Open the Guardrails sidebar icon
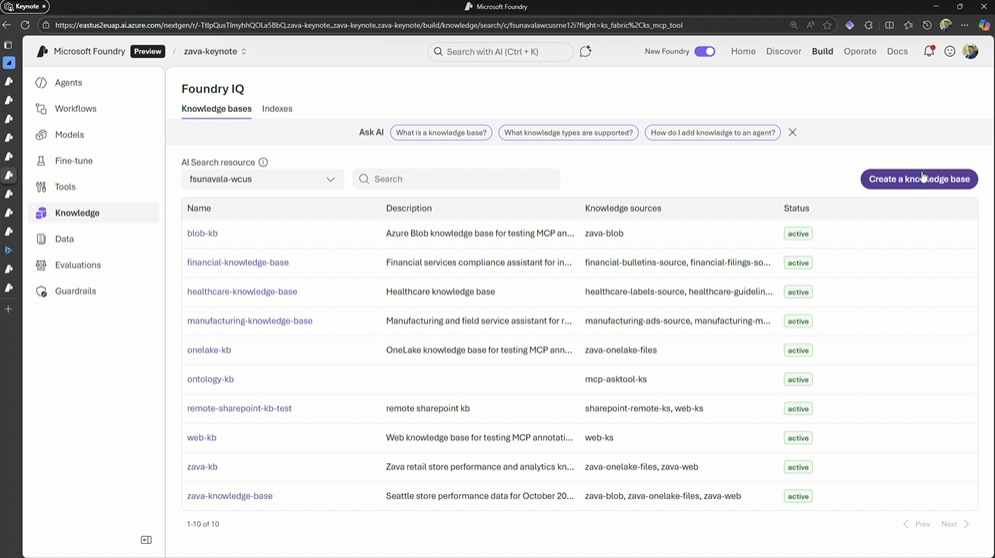995x558 pixels. tap(41, 291)
